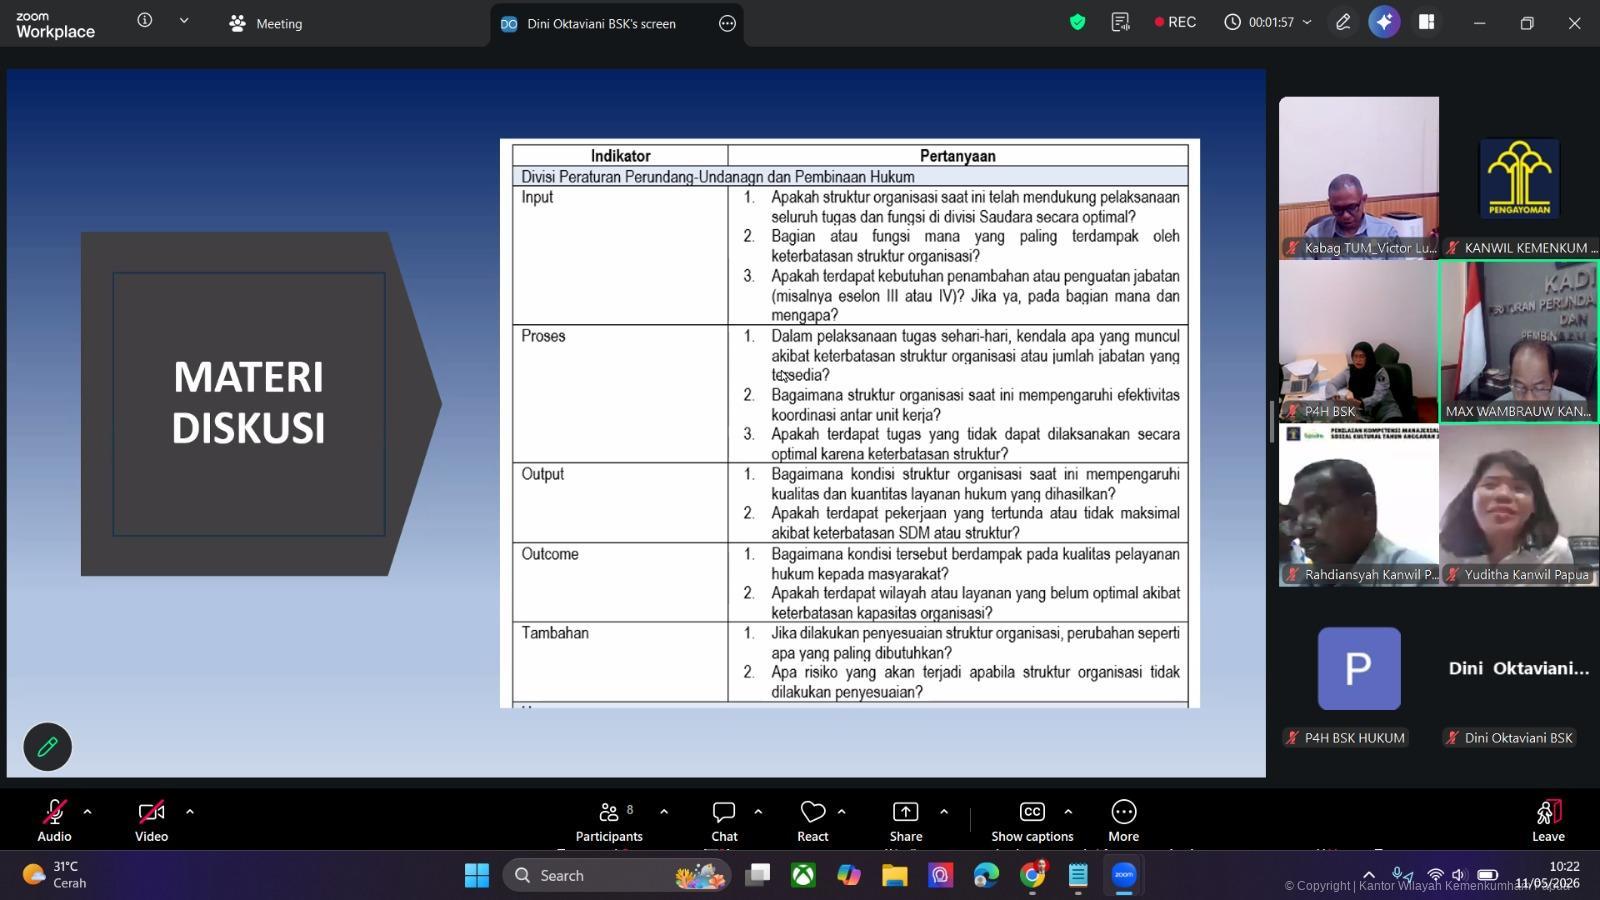Click the green annotation pen button on slide
1600x900 pixels.
pyautogui.click(x=47, y=746)
